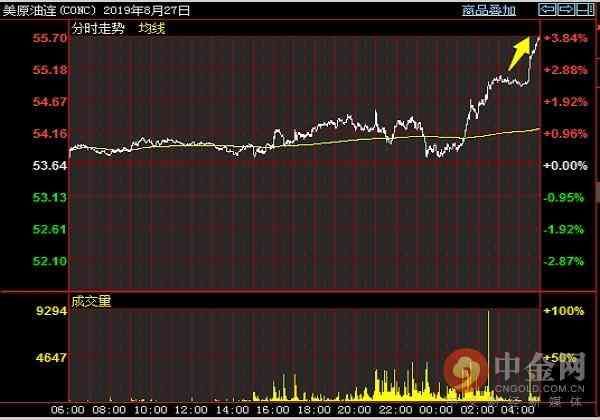Image resolution: width=600 pixels, height=420 pixels.
Task: Click percent label +3.84%
Action: [566, 38]
